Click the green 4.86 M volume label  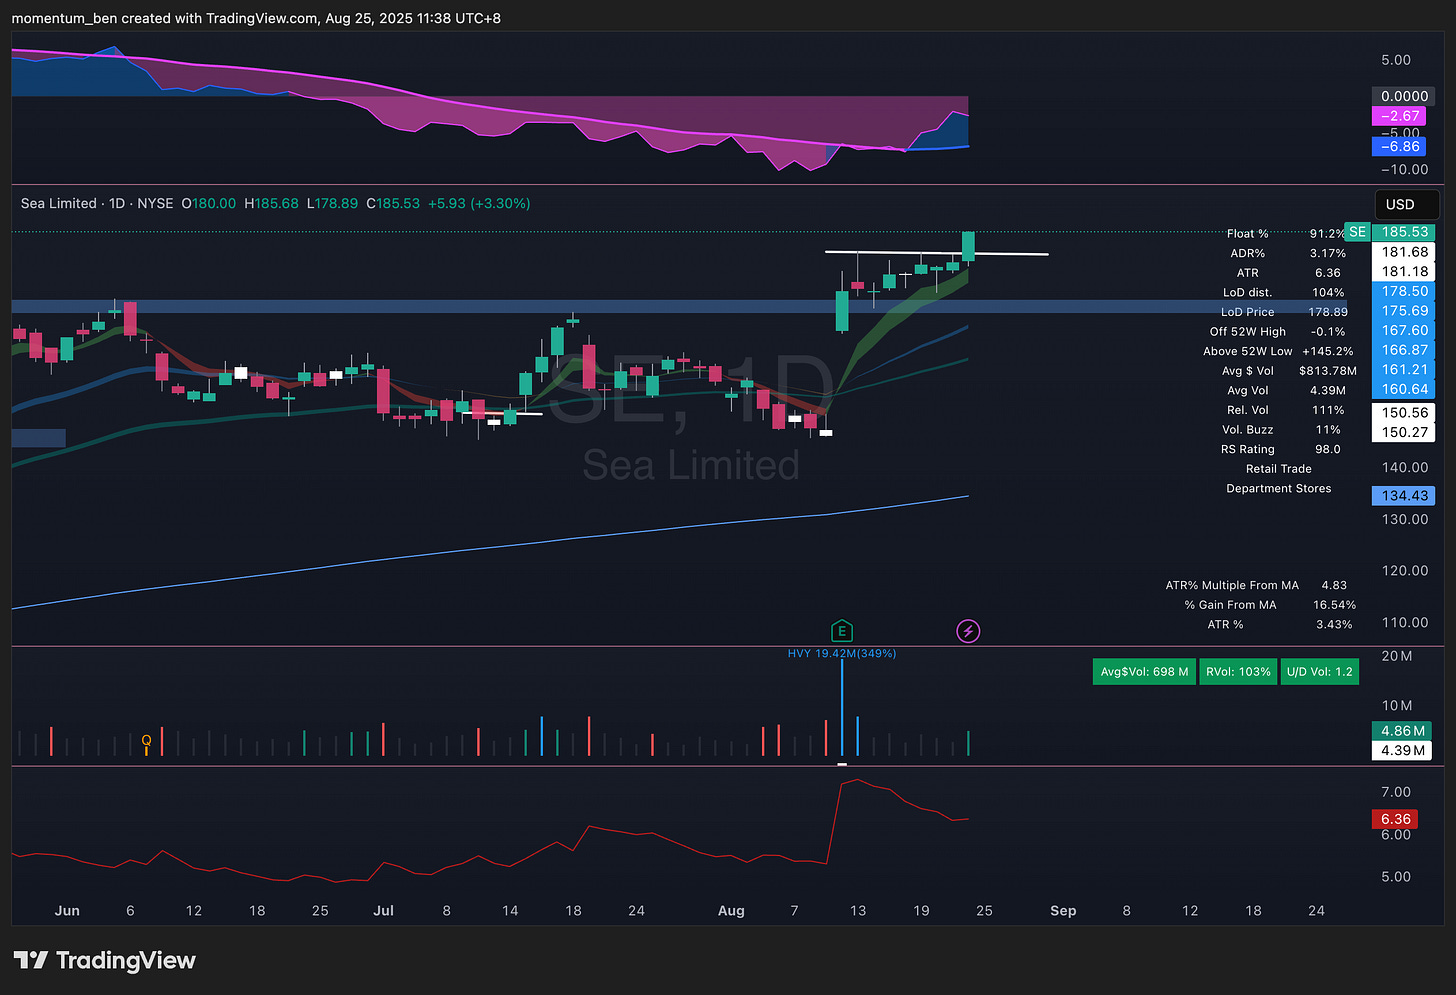point(1402,731)
